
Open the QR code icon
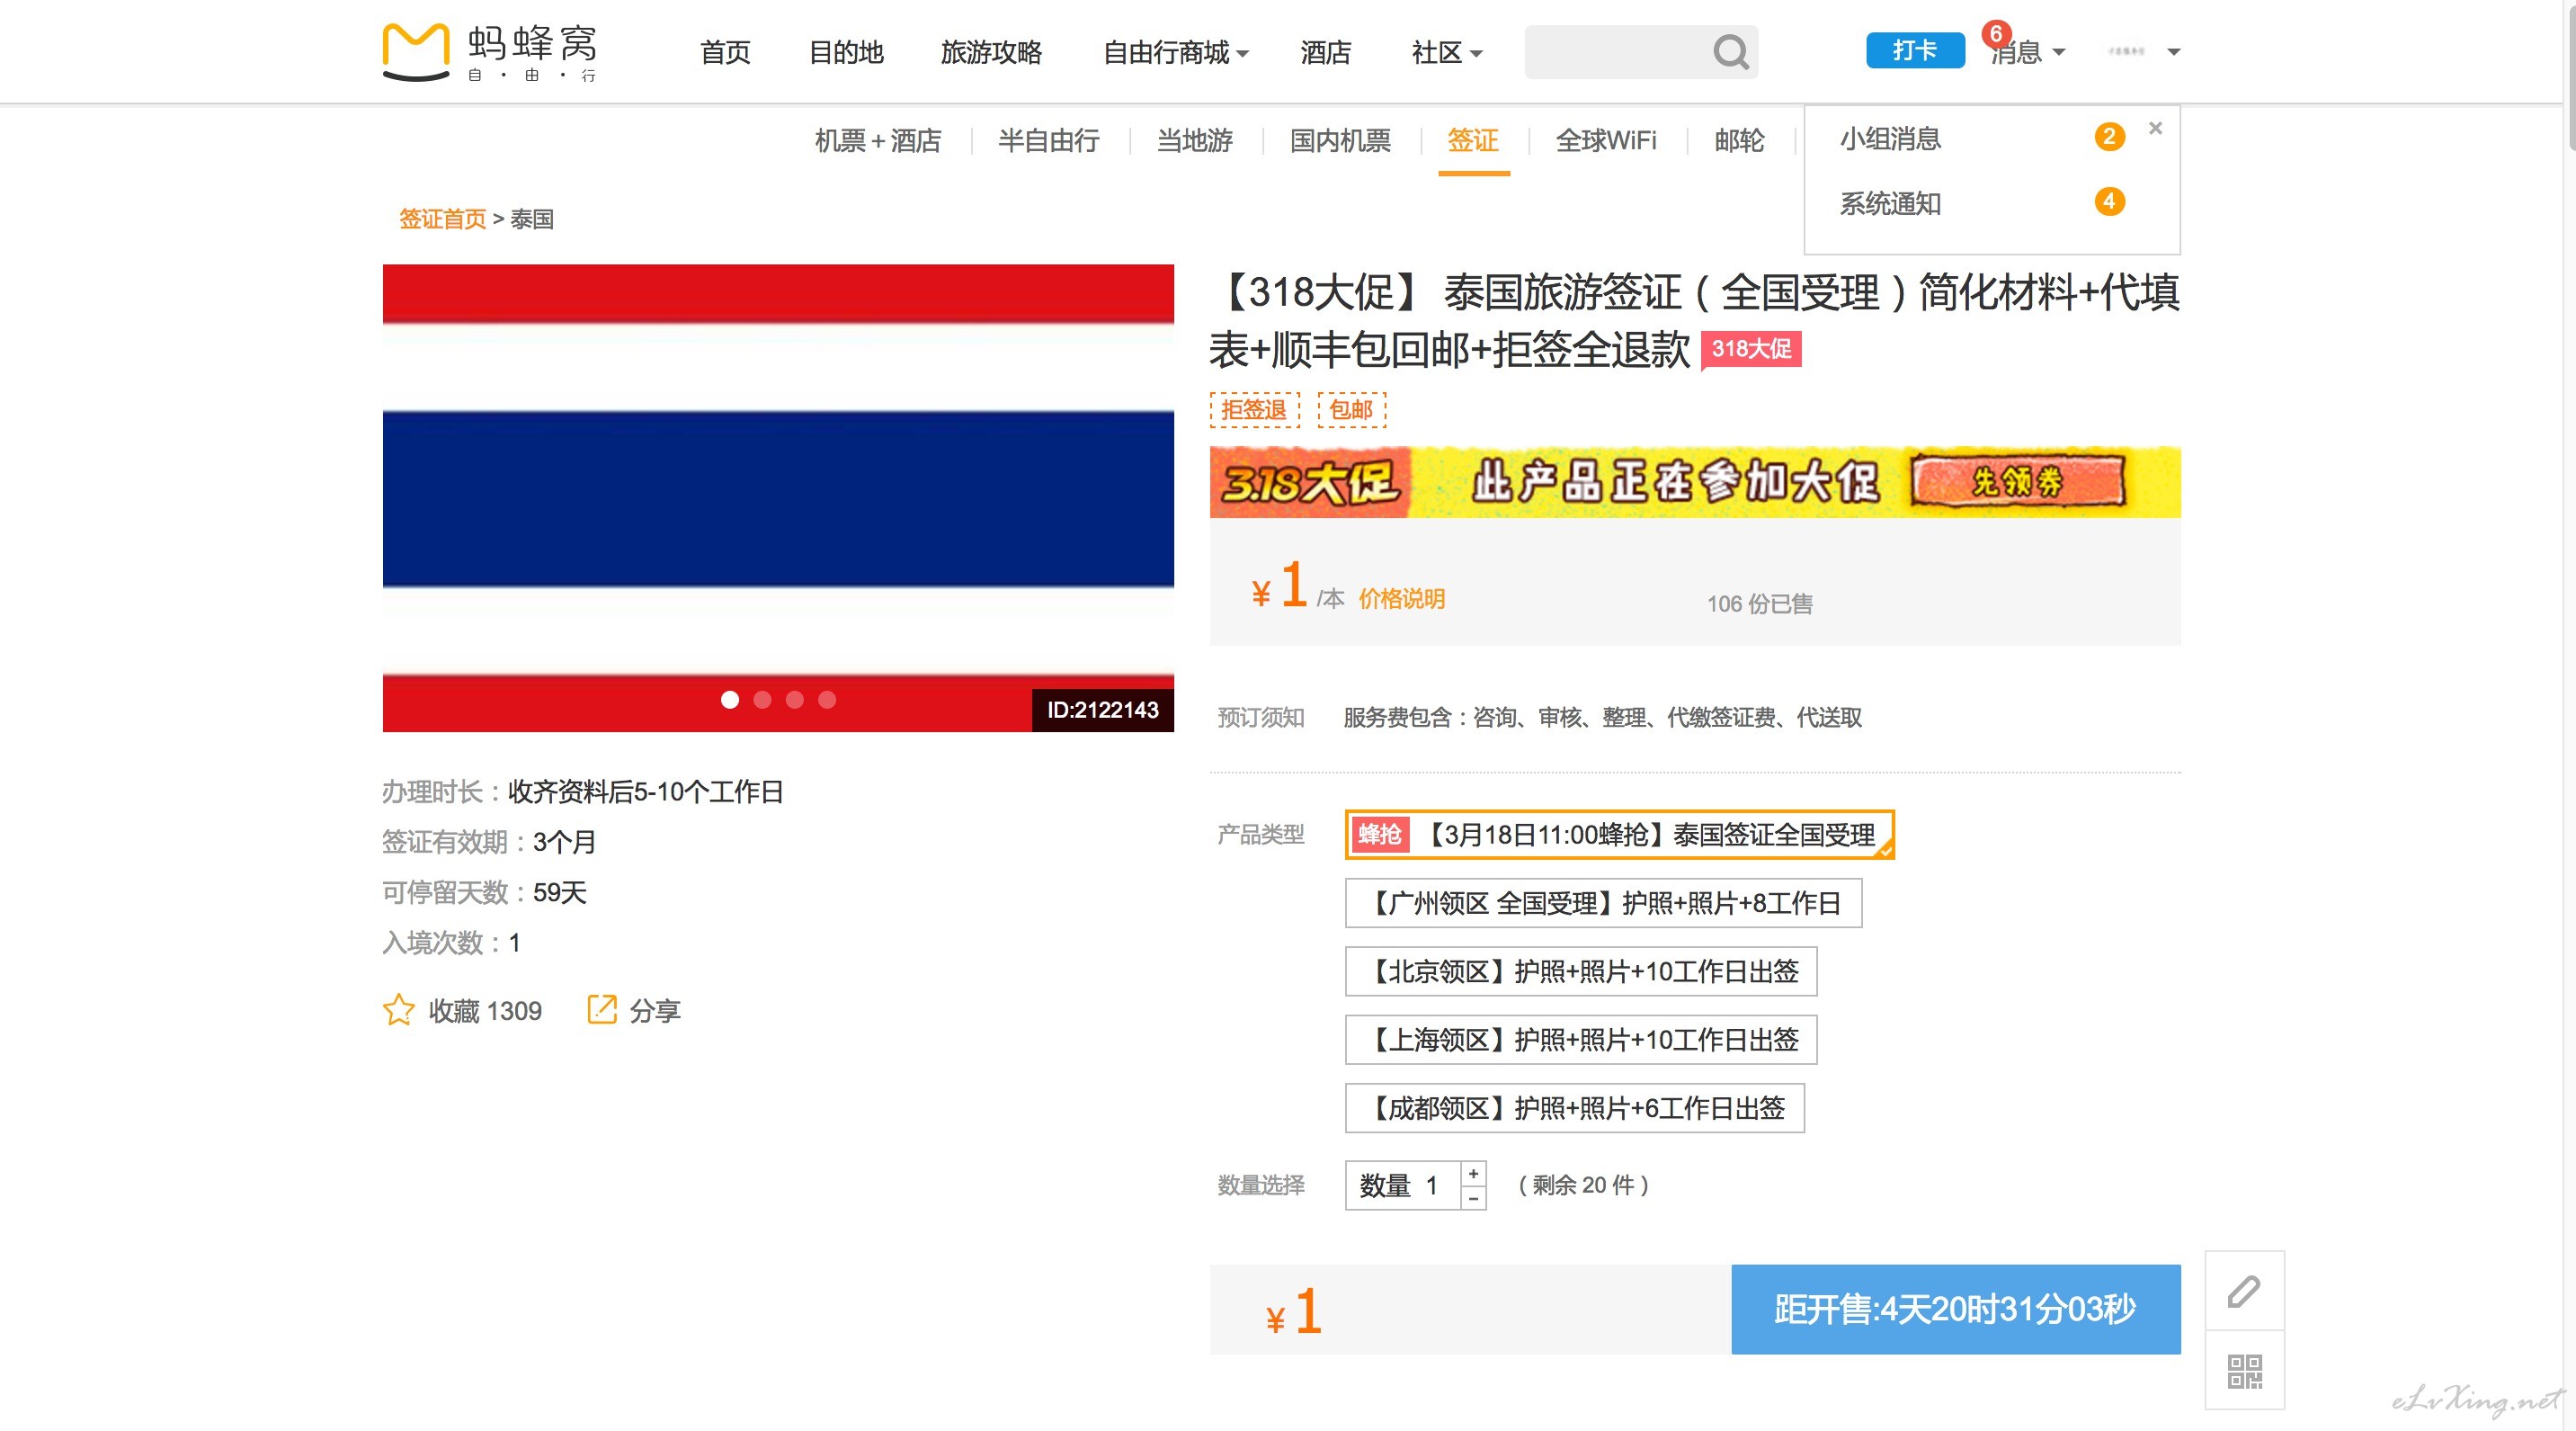tap(2243, 1371)
